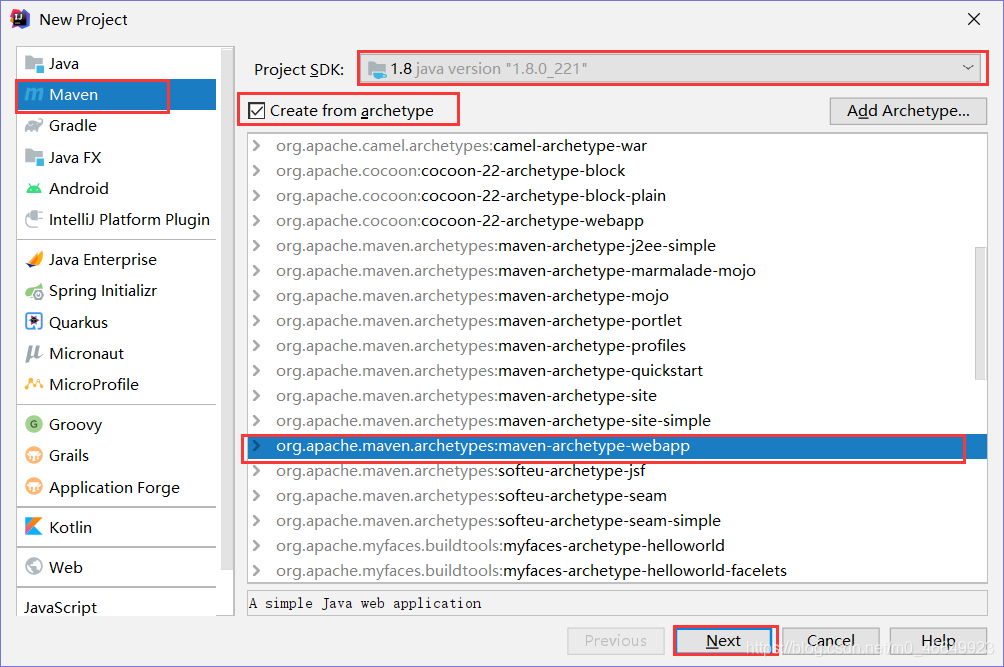
Task: Expand myfaces-archetype-helloworld node
Action: coord(257,545)
